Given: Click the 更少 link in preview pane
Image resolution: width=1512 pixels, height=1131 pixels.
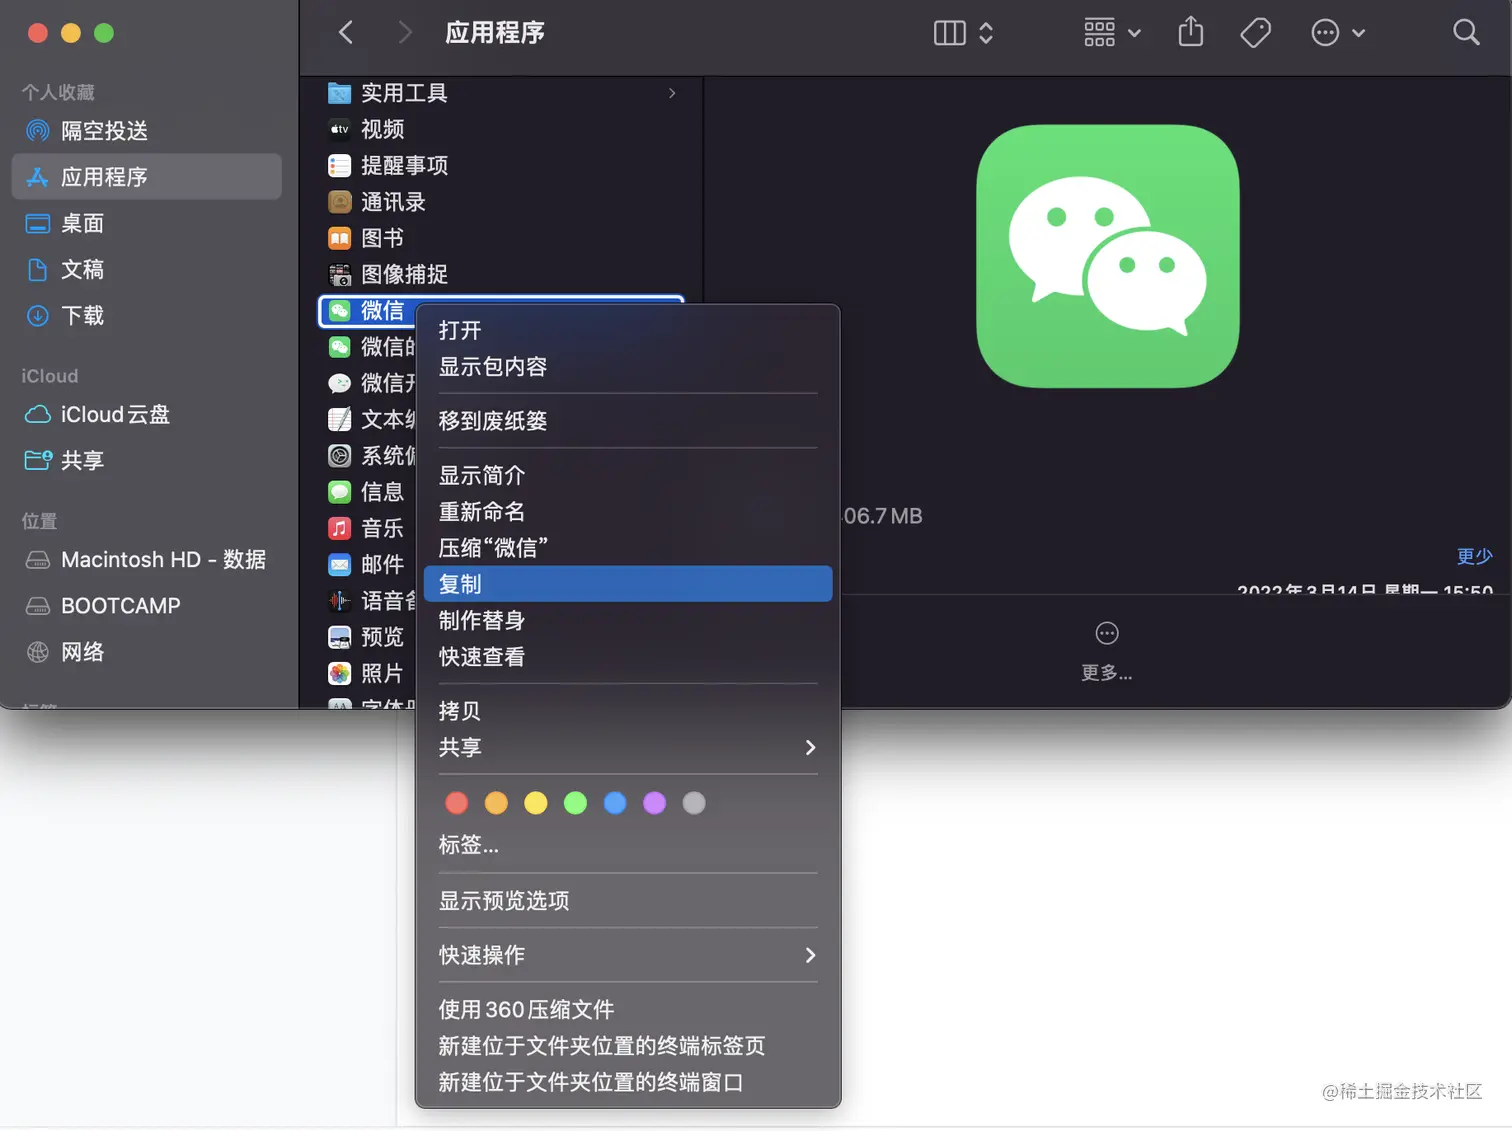Looking at the screenshot, I should [1474, 556].
